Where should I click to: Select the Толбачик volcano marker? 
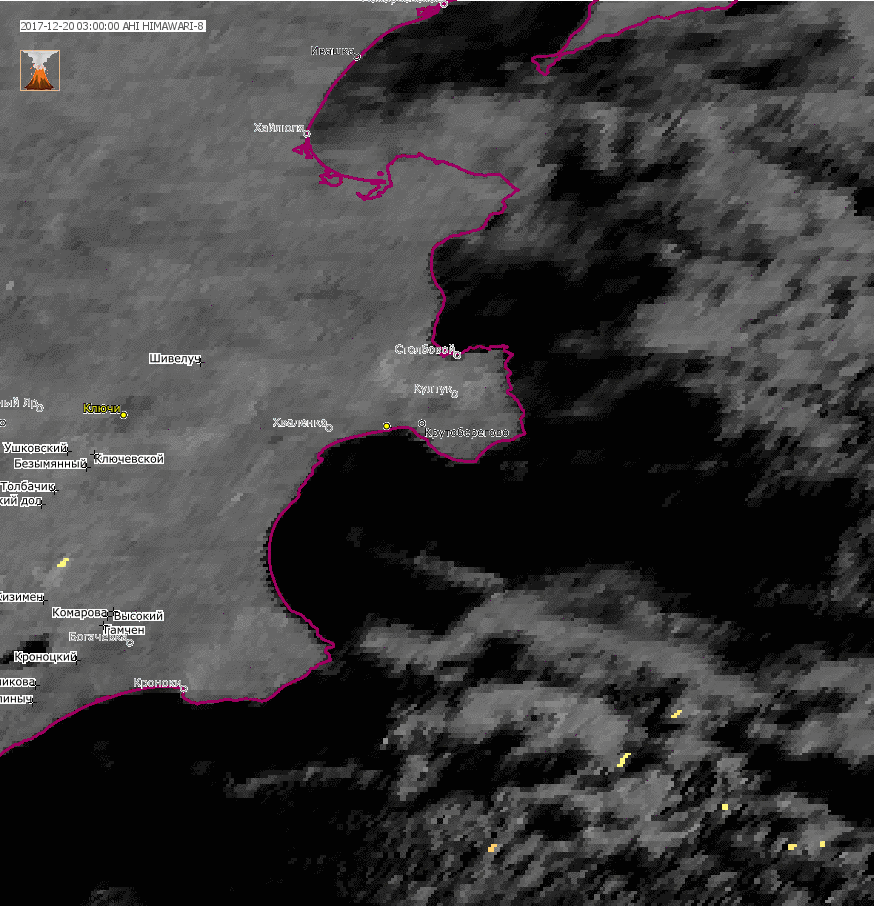(x=54, y=490)
